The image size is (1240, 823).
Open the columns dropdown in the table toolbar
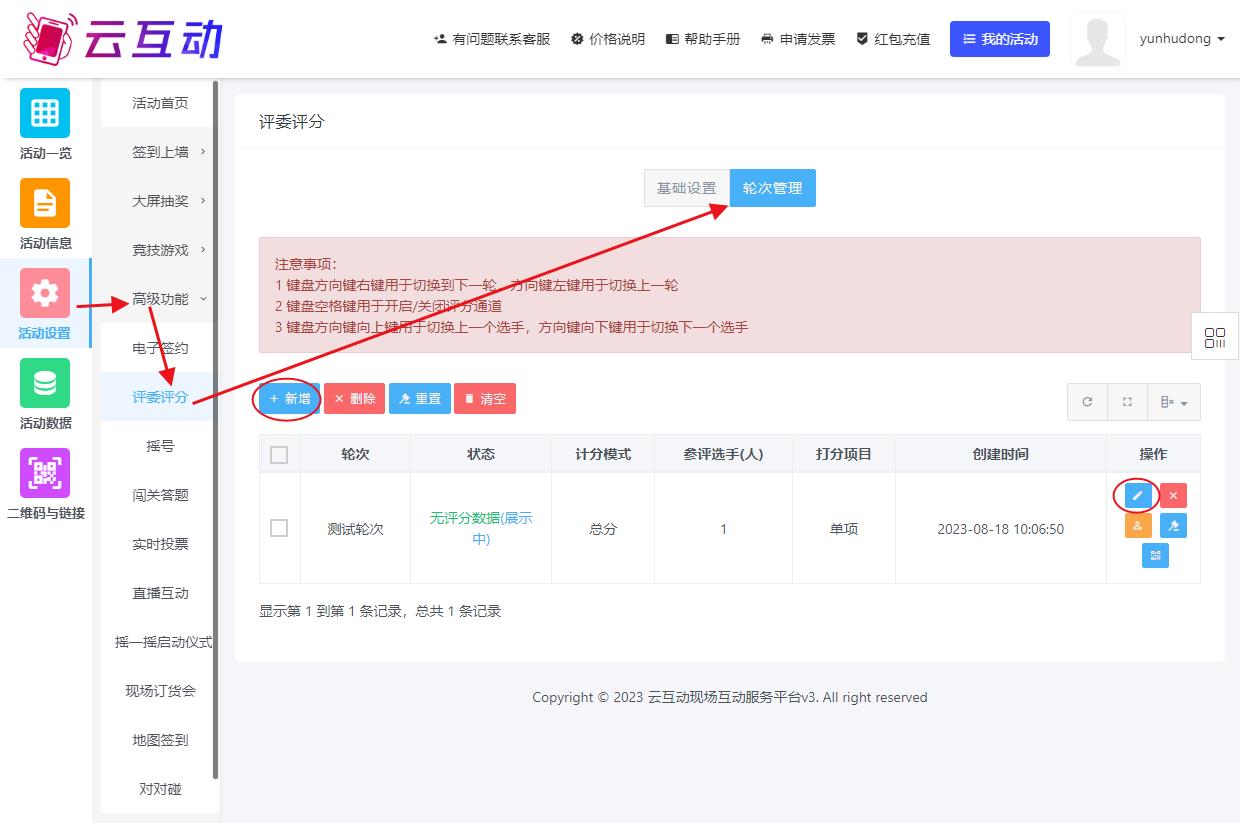[x=1173, y=402]
